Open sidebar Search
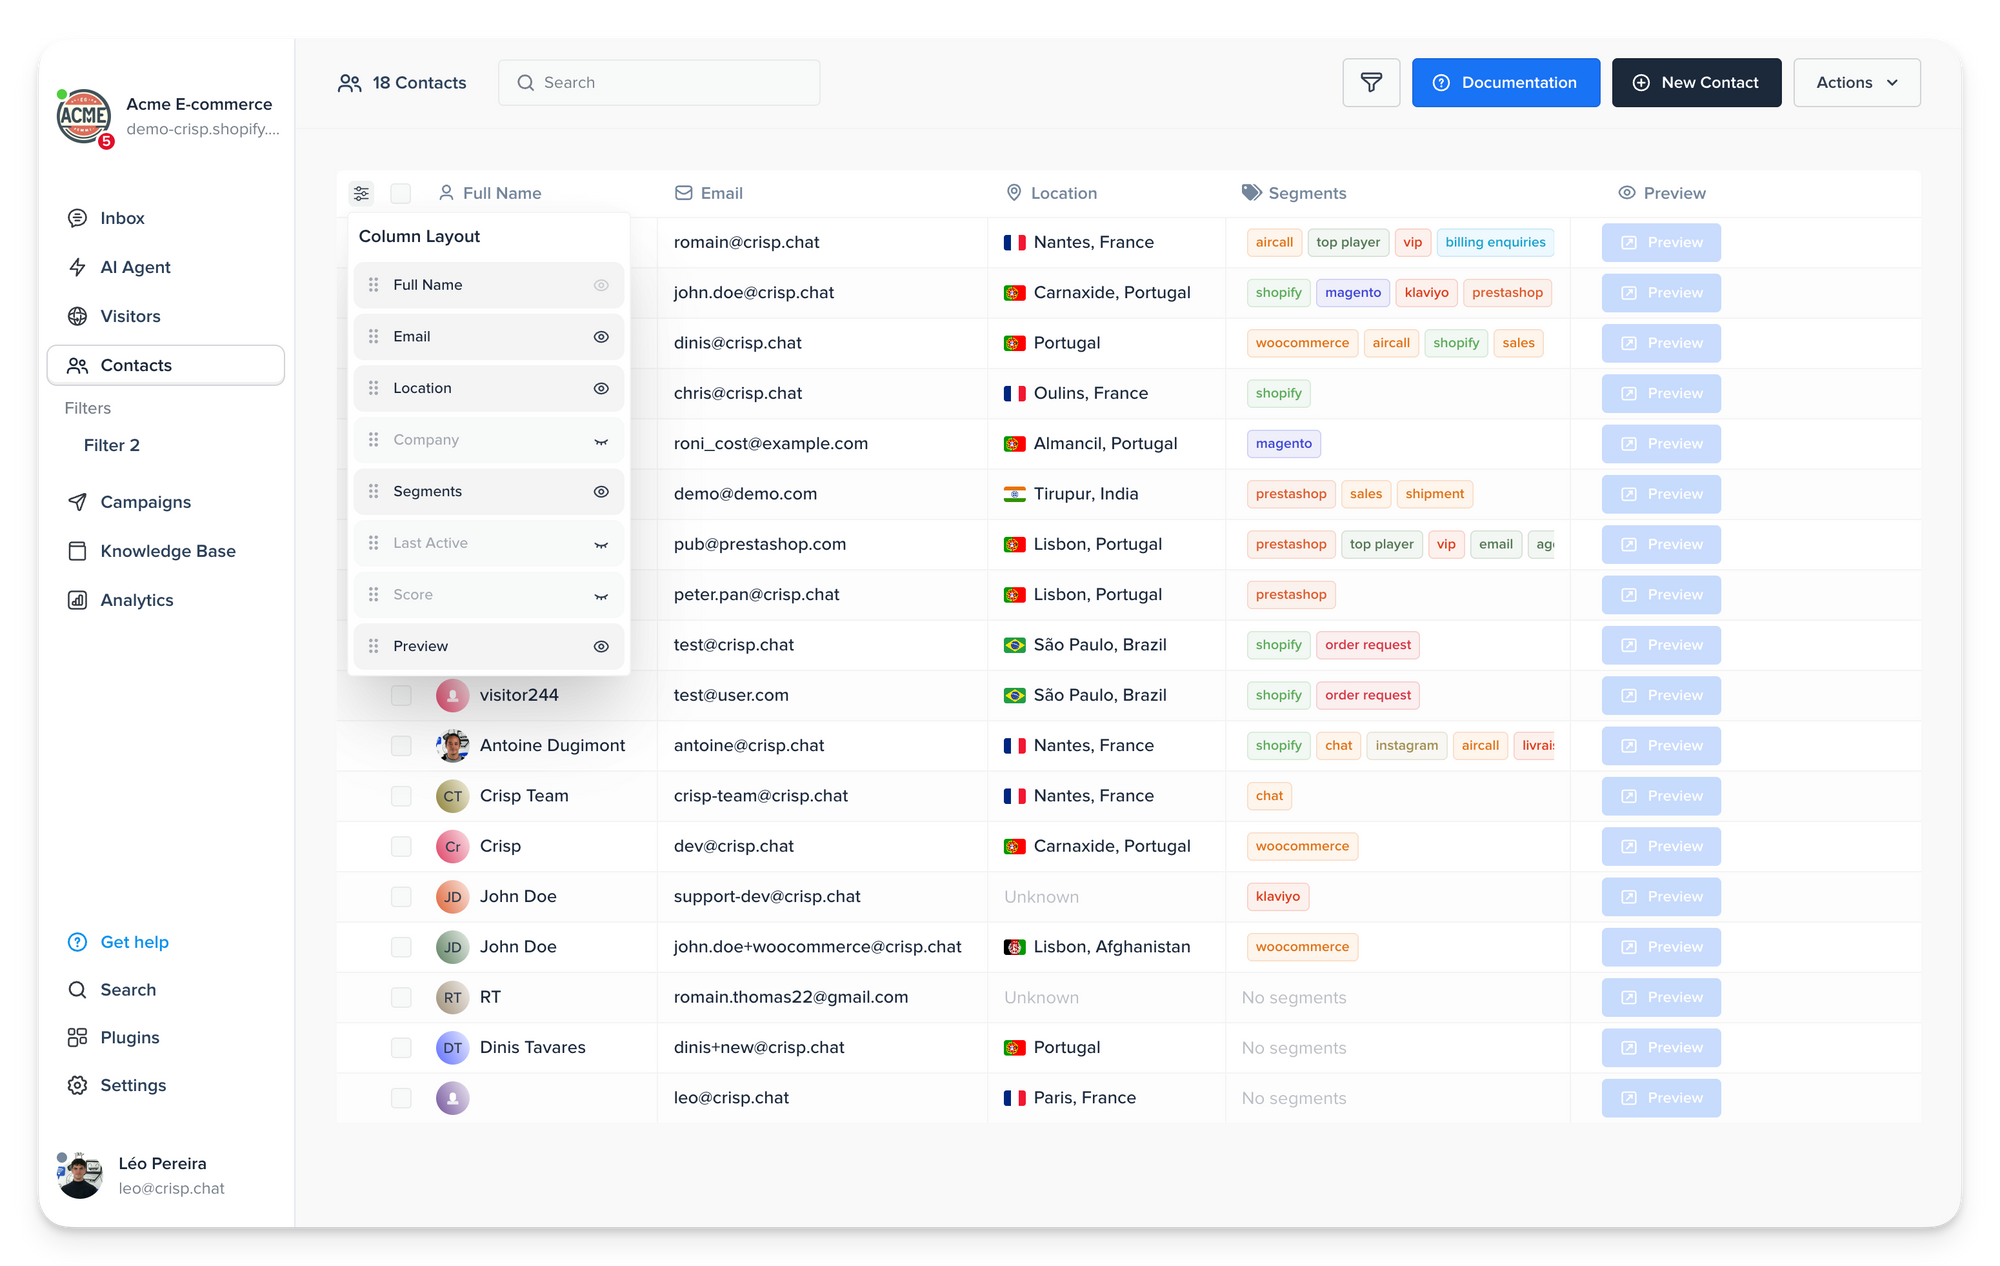 point(166,990)
